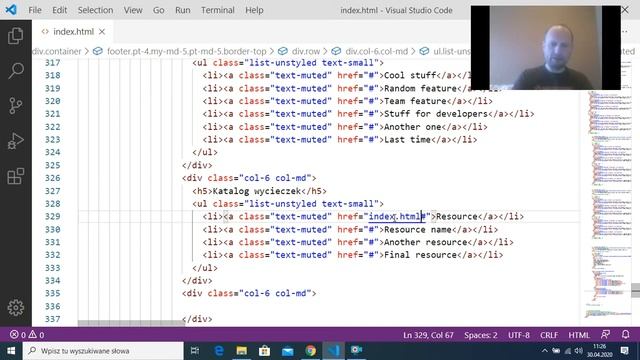
Task: Show hidden system tray icons
Action: (544, 351)
